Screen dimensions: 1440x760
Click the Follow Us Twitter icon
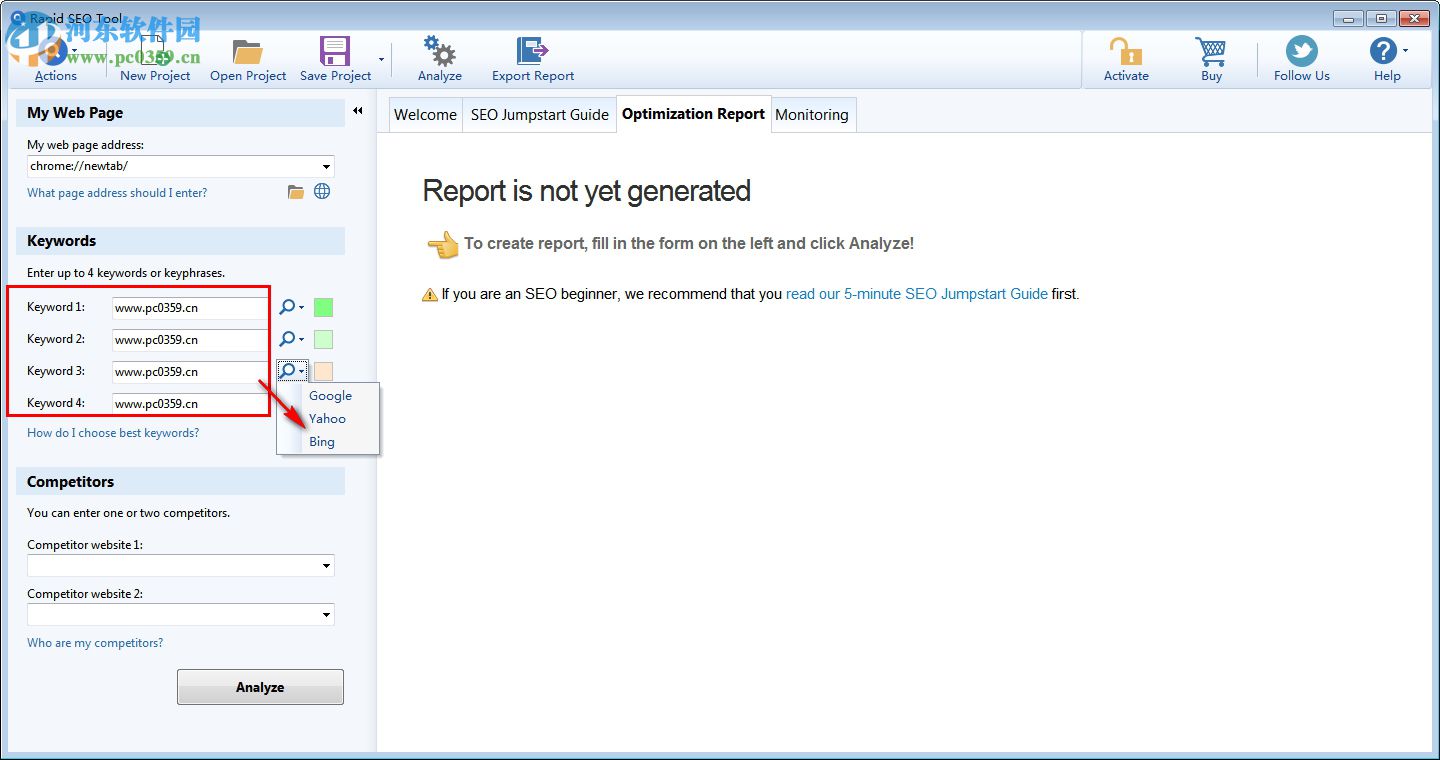click(1301, 52)
